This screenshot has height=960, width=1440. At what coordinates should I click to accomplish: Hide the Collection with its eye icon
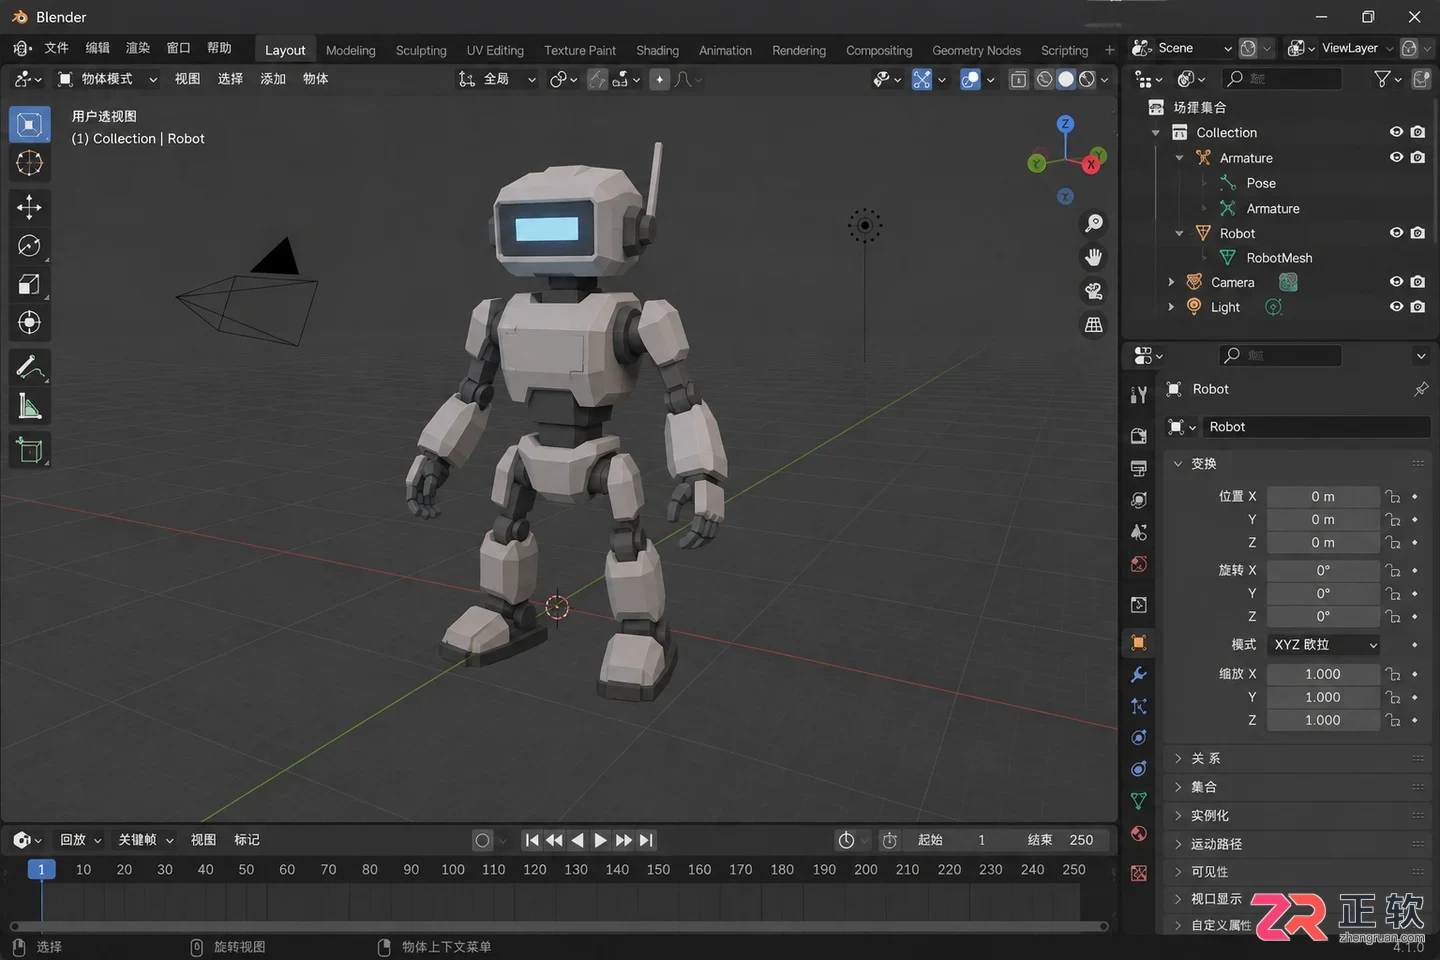[1397, 132]
